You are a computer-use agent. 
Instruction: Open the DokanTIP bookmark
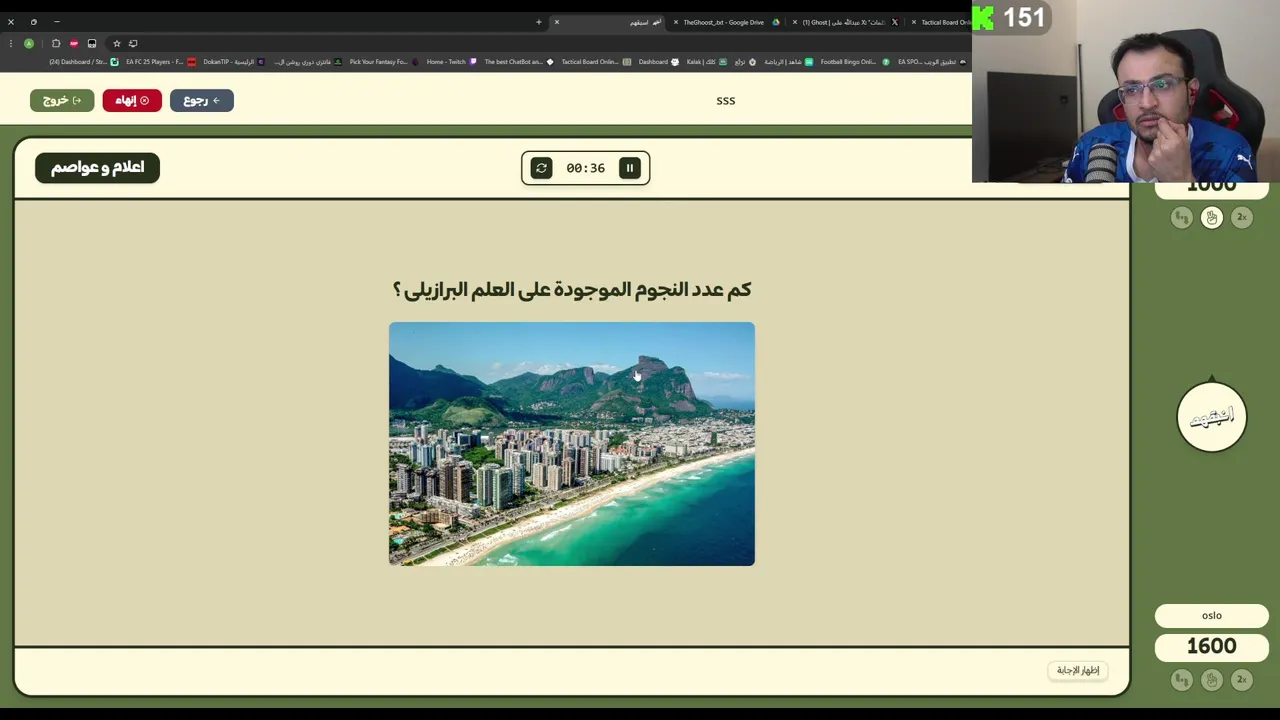coord(234,62)
